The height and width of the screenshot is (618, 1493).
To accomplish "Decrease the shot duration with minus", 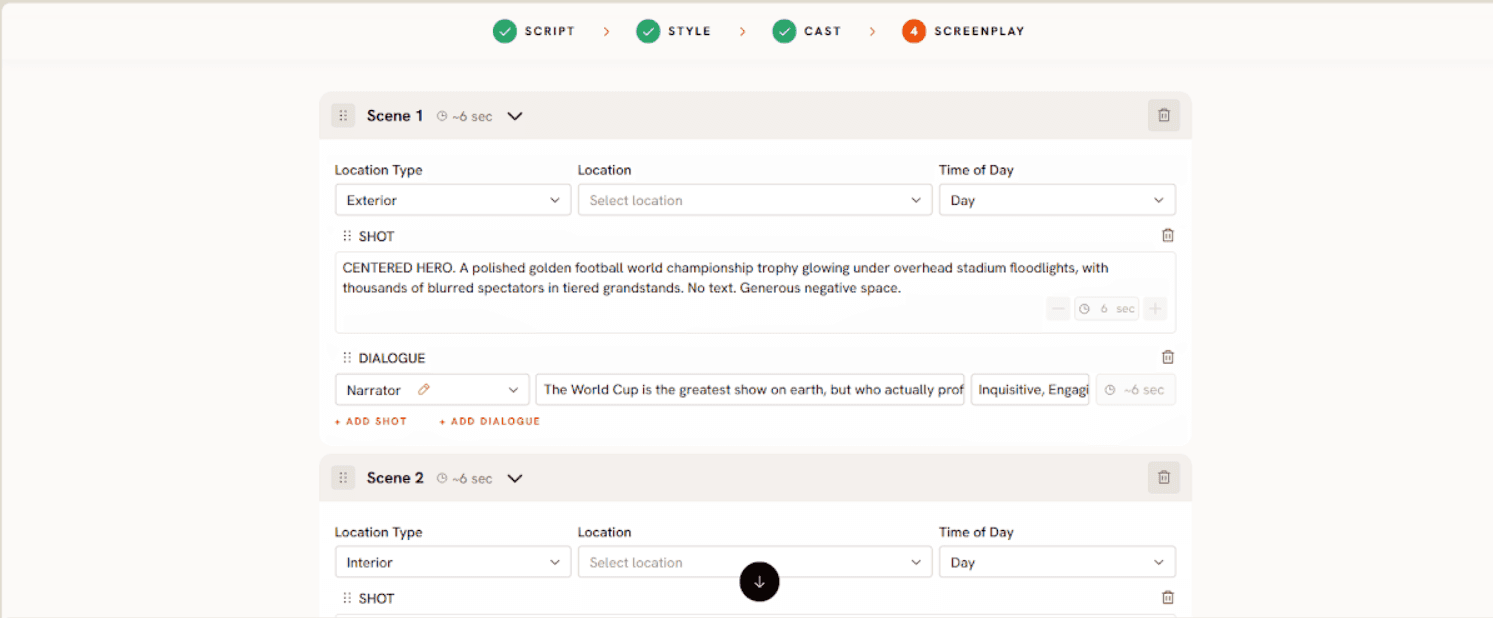I will [x=1059, y=309].
